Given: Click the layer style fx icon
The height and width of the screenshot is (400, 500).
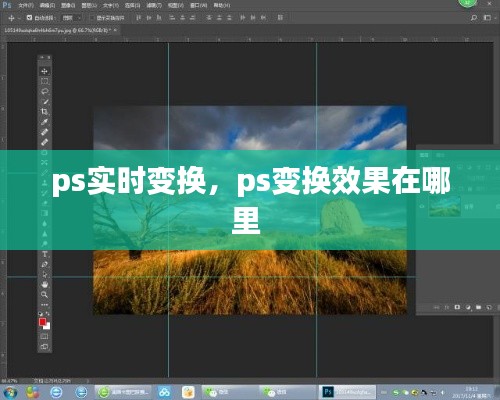Looking at the screenshot, I should click(x=447, y=307).
